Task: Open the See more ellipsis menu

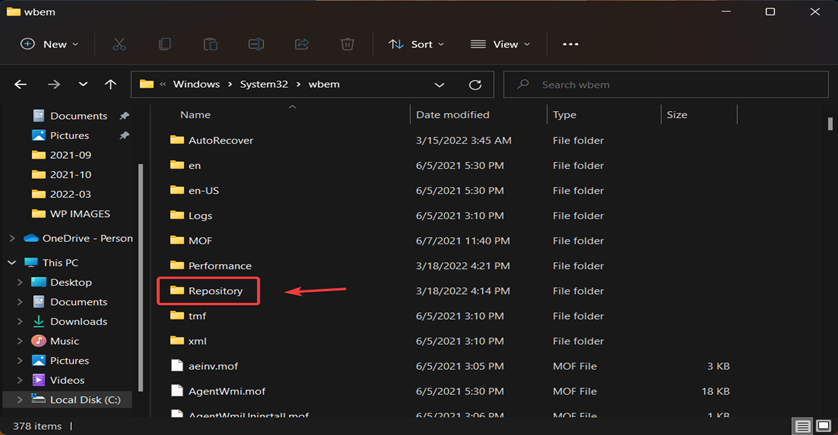Action: (x=570, y=44)
